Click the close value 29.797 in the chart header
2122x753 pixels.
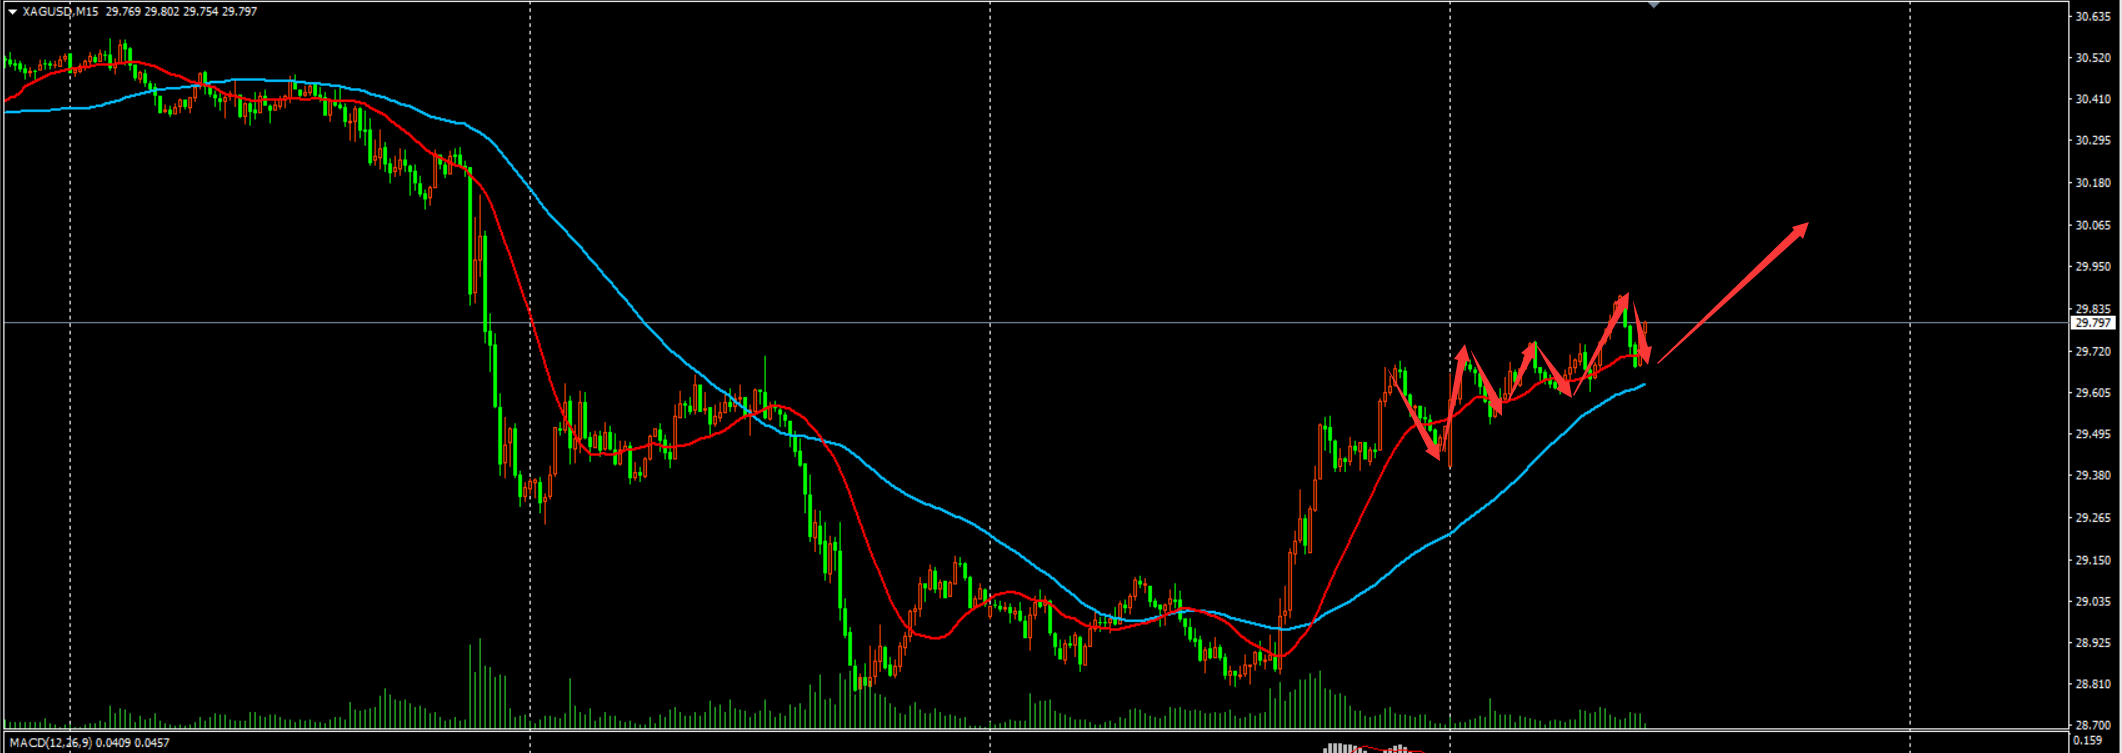pyautogui.click(x=239, y=12)
